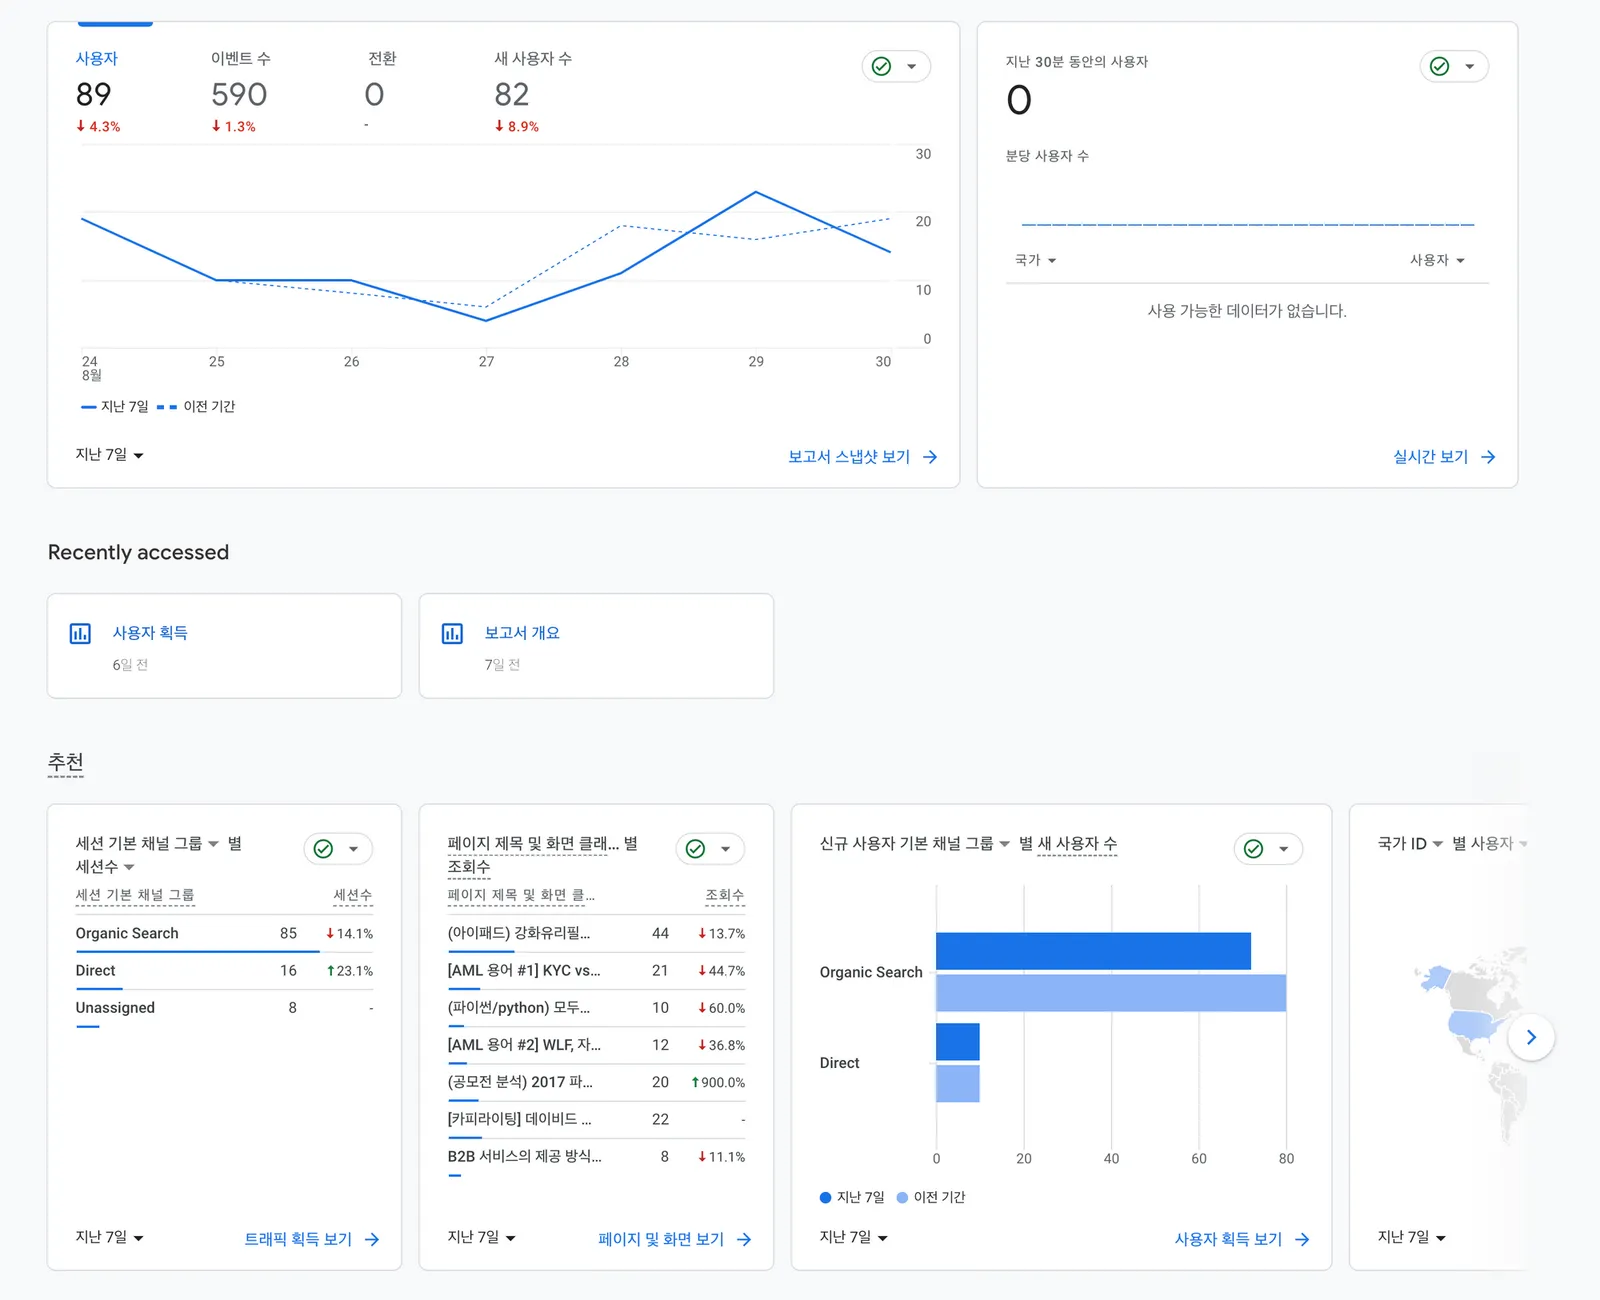Click the check status icon on the session channel group card
The height and width of the screenshot is (1300, 1600).
[x=323, y=849]
